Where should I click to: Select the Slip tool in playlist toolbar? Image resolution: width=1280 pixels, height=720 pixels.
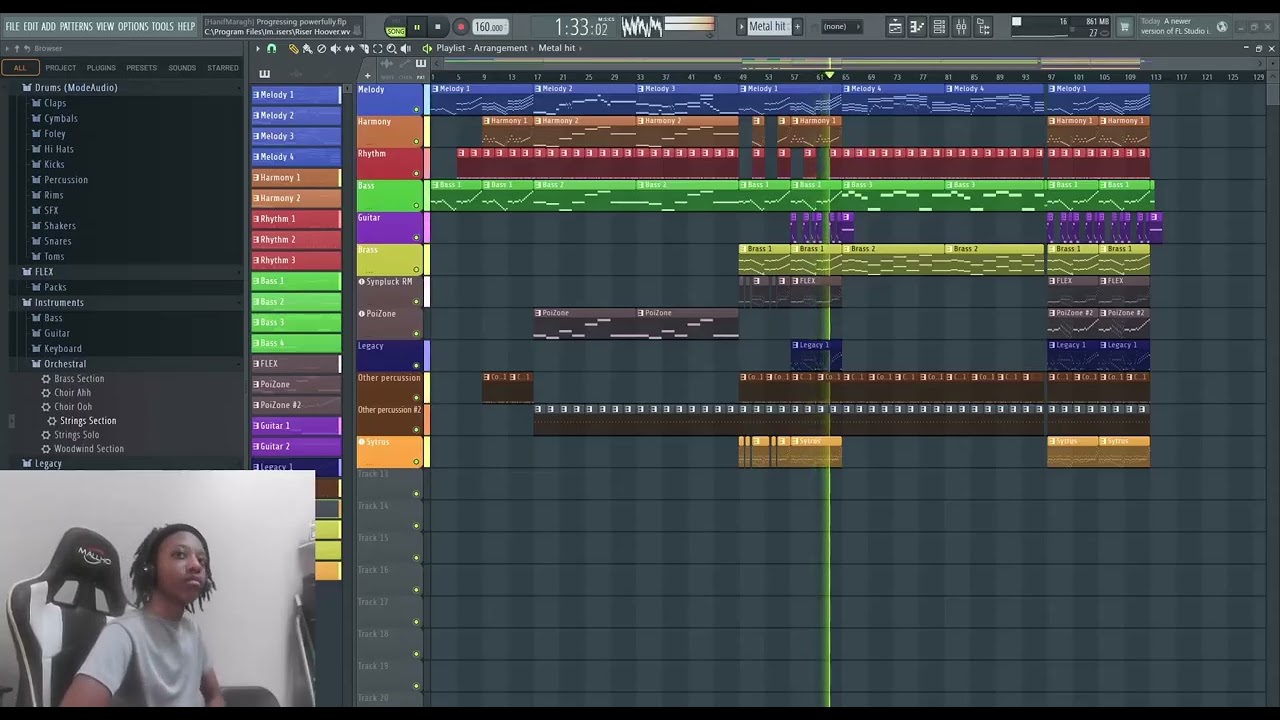point(349,48)
